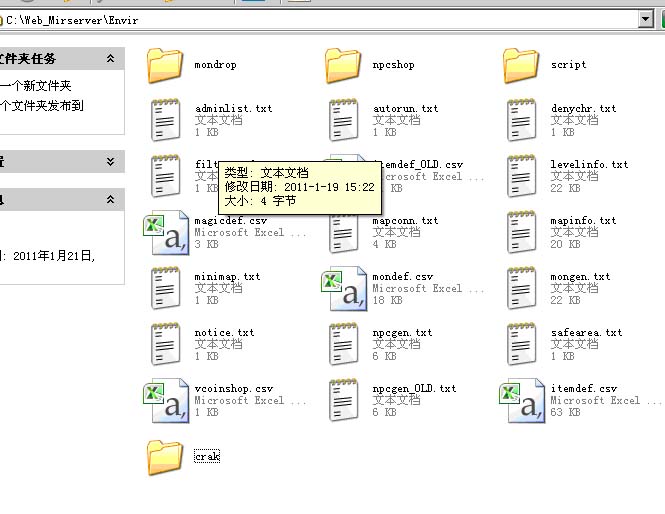Click the levelinfo.txt file icon
Screen dimensions: 665x514
point(522,176)
